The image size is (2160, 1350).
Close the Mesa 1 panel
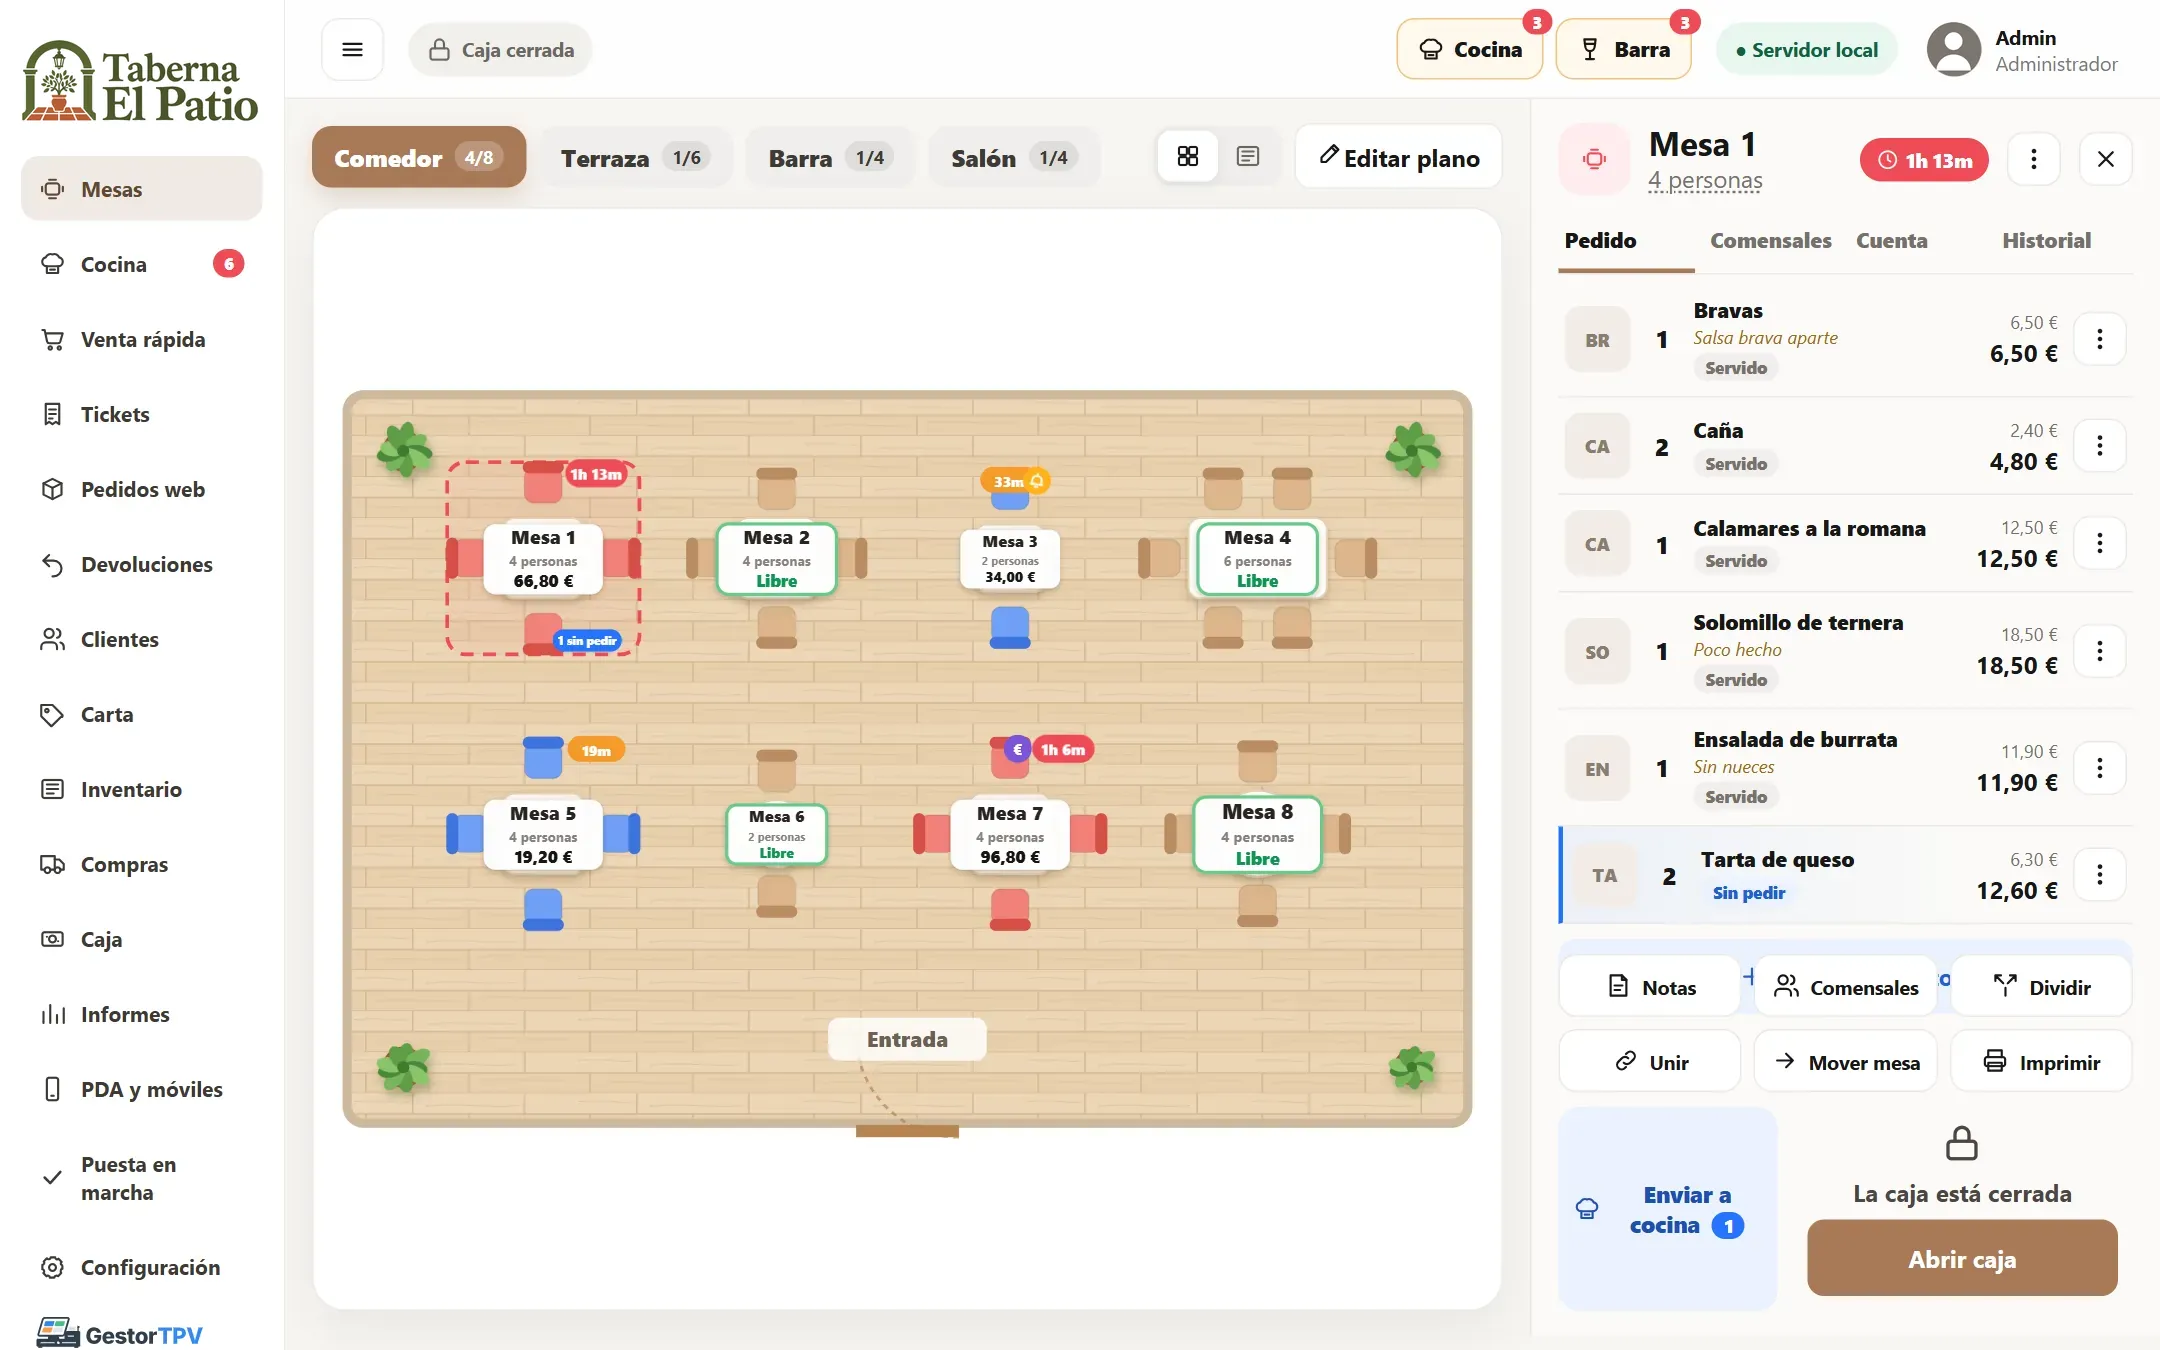click(x=2105, y=159)
